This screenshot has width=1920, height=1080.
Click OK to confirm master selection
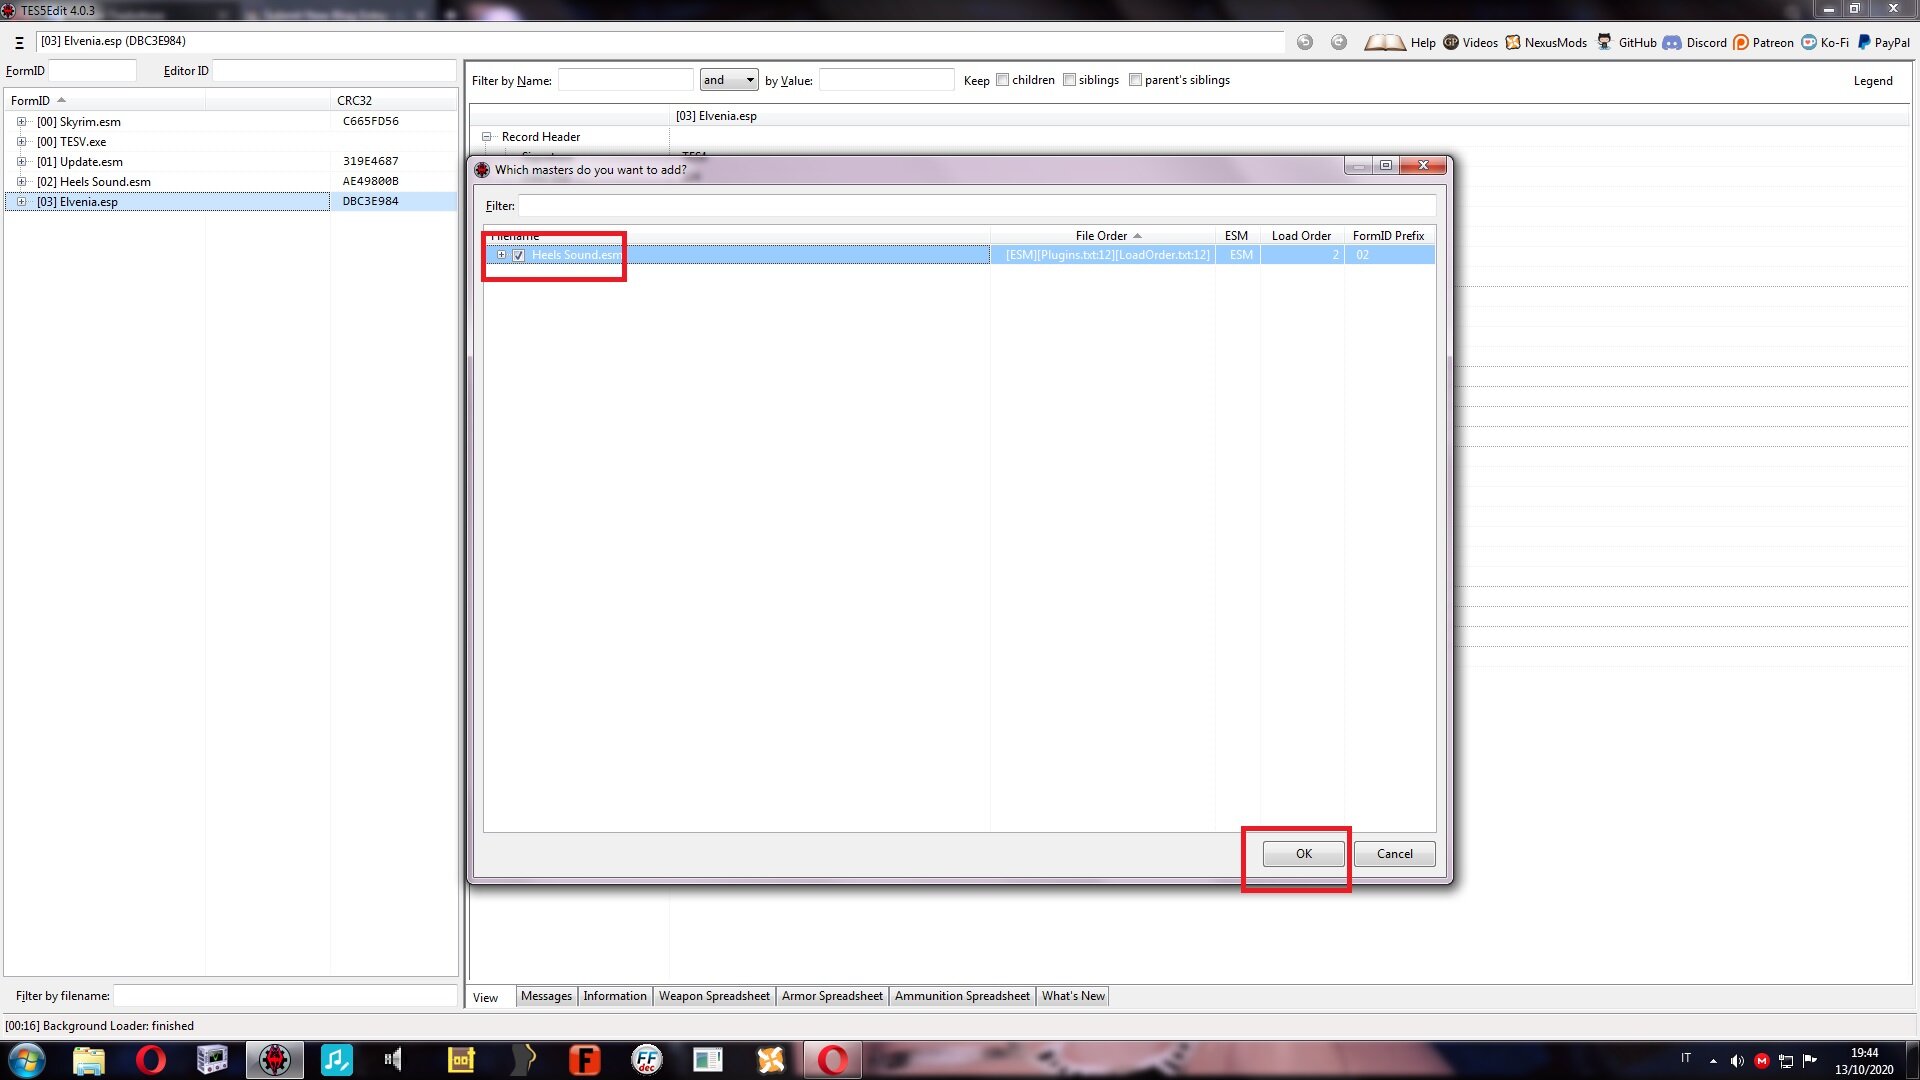tap(1304, 853)
